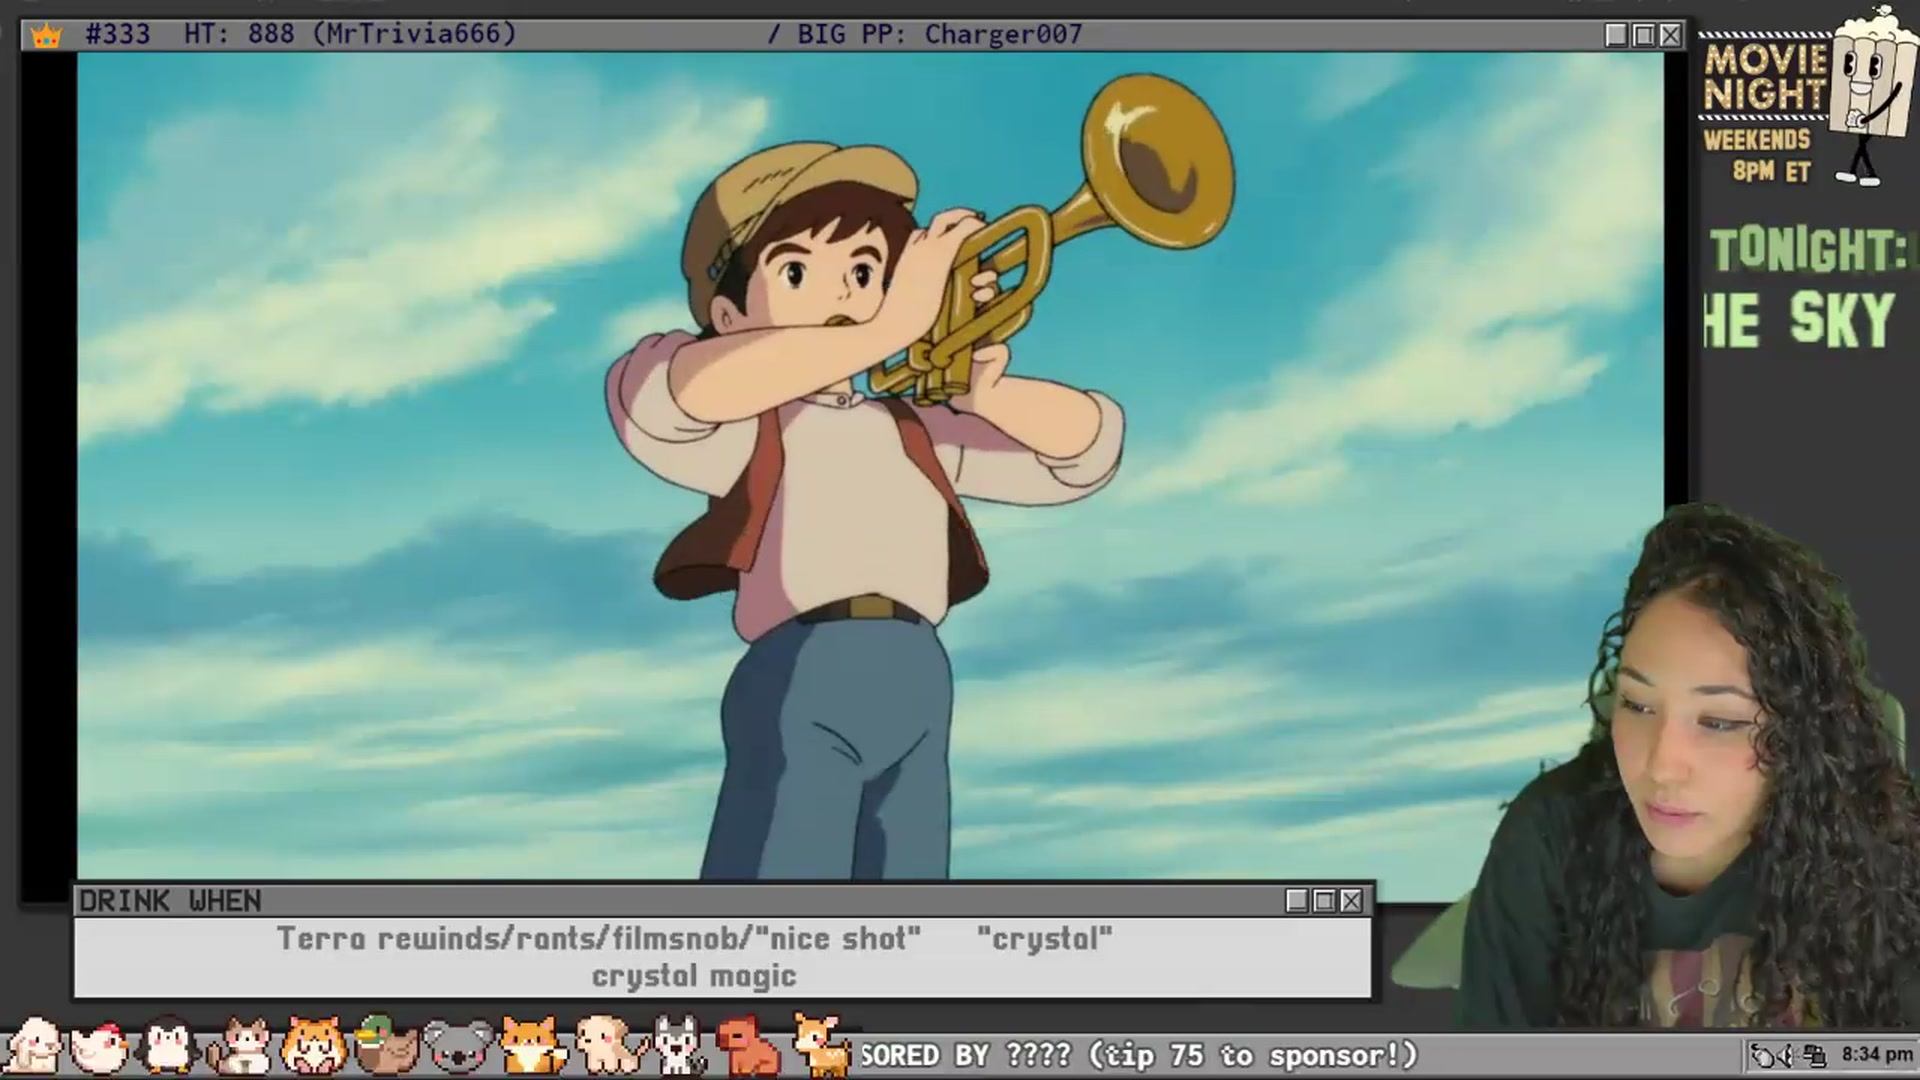Click the orange fox pixel icon
The width and height of the screenshot is (1920, 1080).
click(x=532, y=1046)
